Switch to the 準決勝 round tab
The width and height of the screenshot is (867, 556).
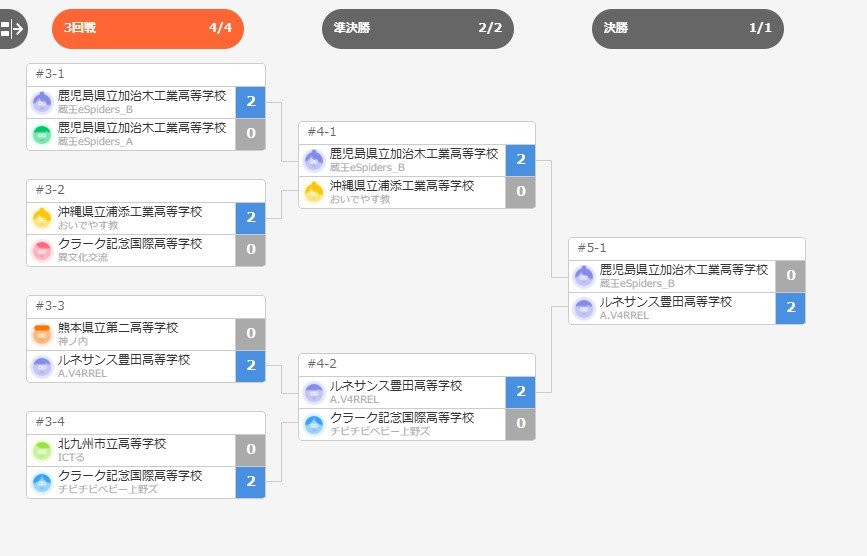click(x=417, y=28)
